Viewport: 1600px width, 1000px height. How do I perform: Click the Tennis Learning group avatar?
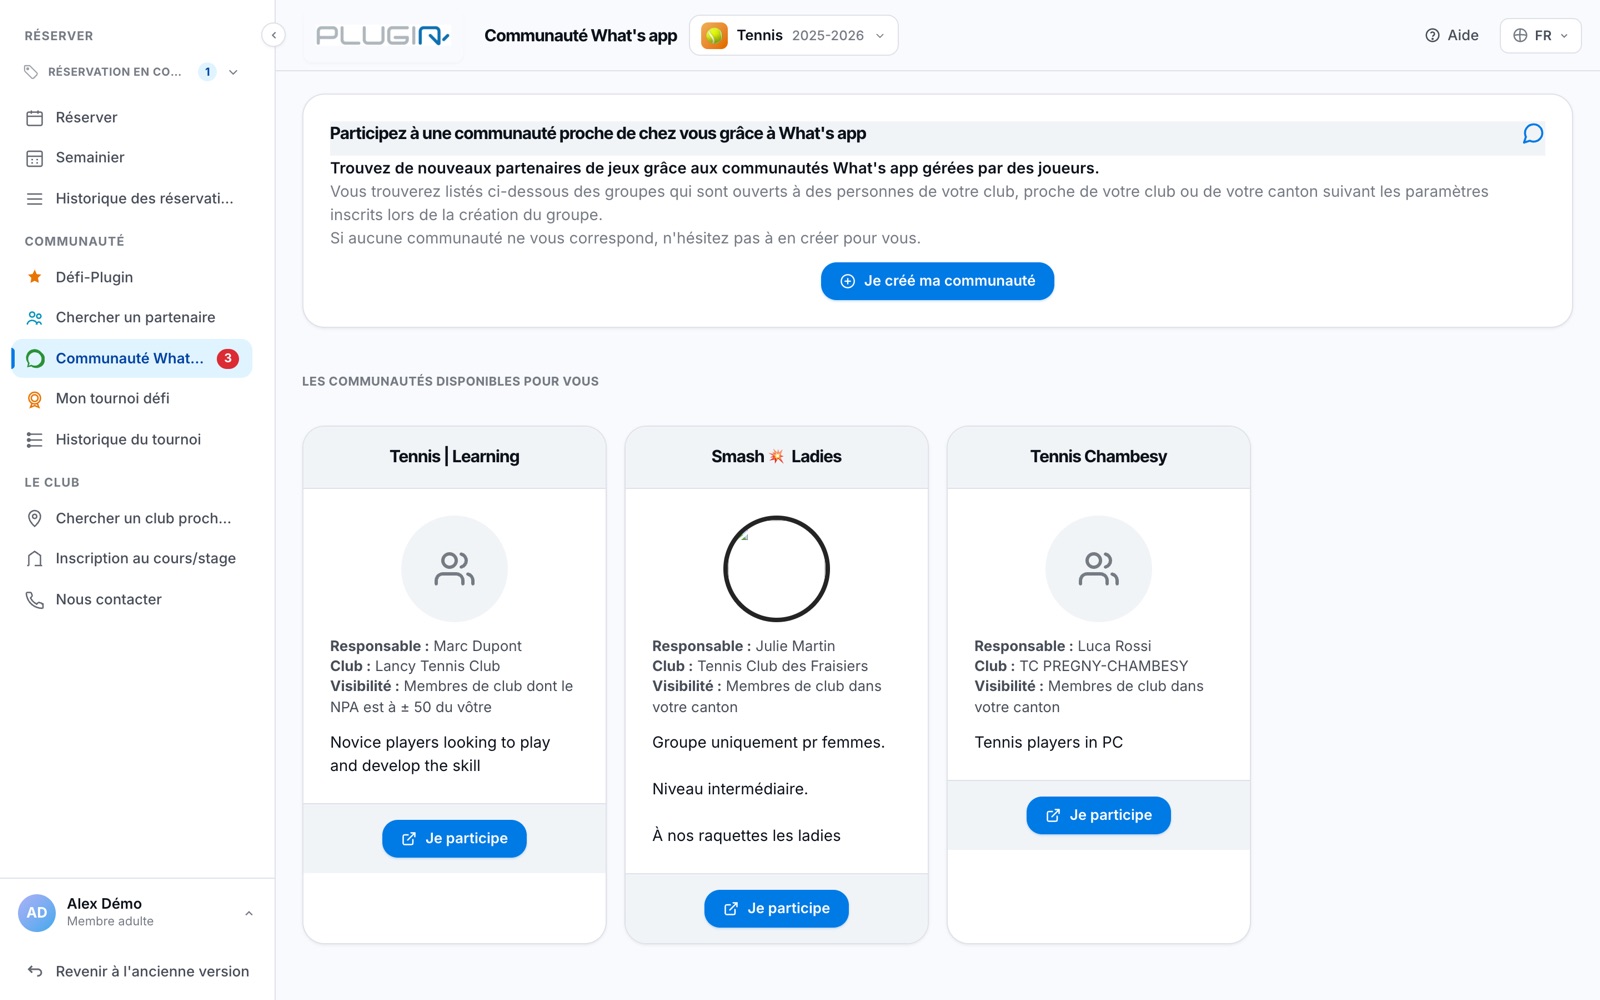(x=454, y=569)
